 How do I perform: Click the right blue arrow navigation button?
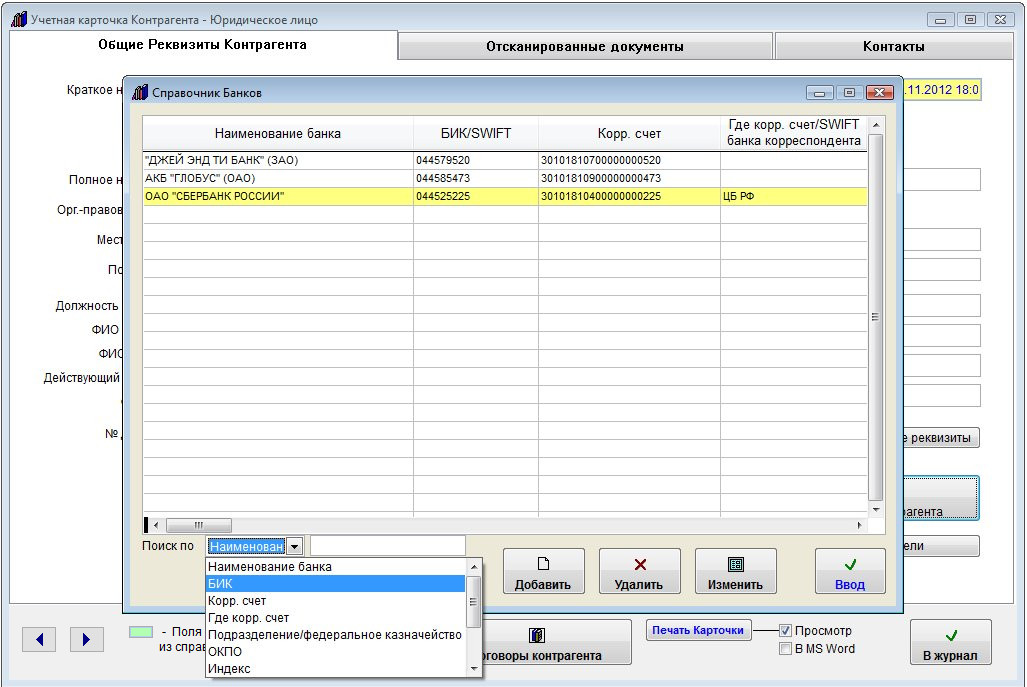tap(86, 640)
